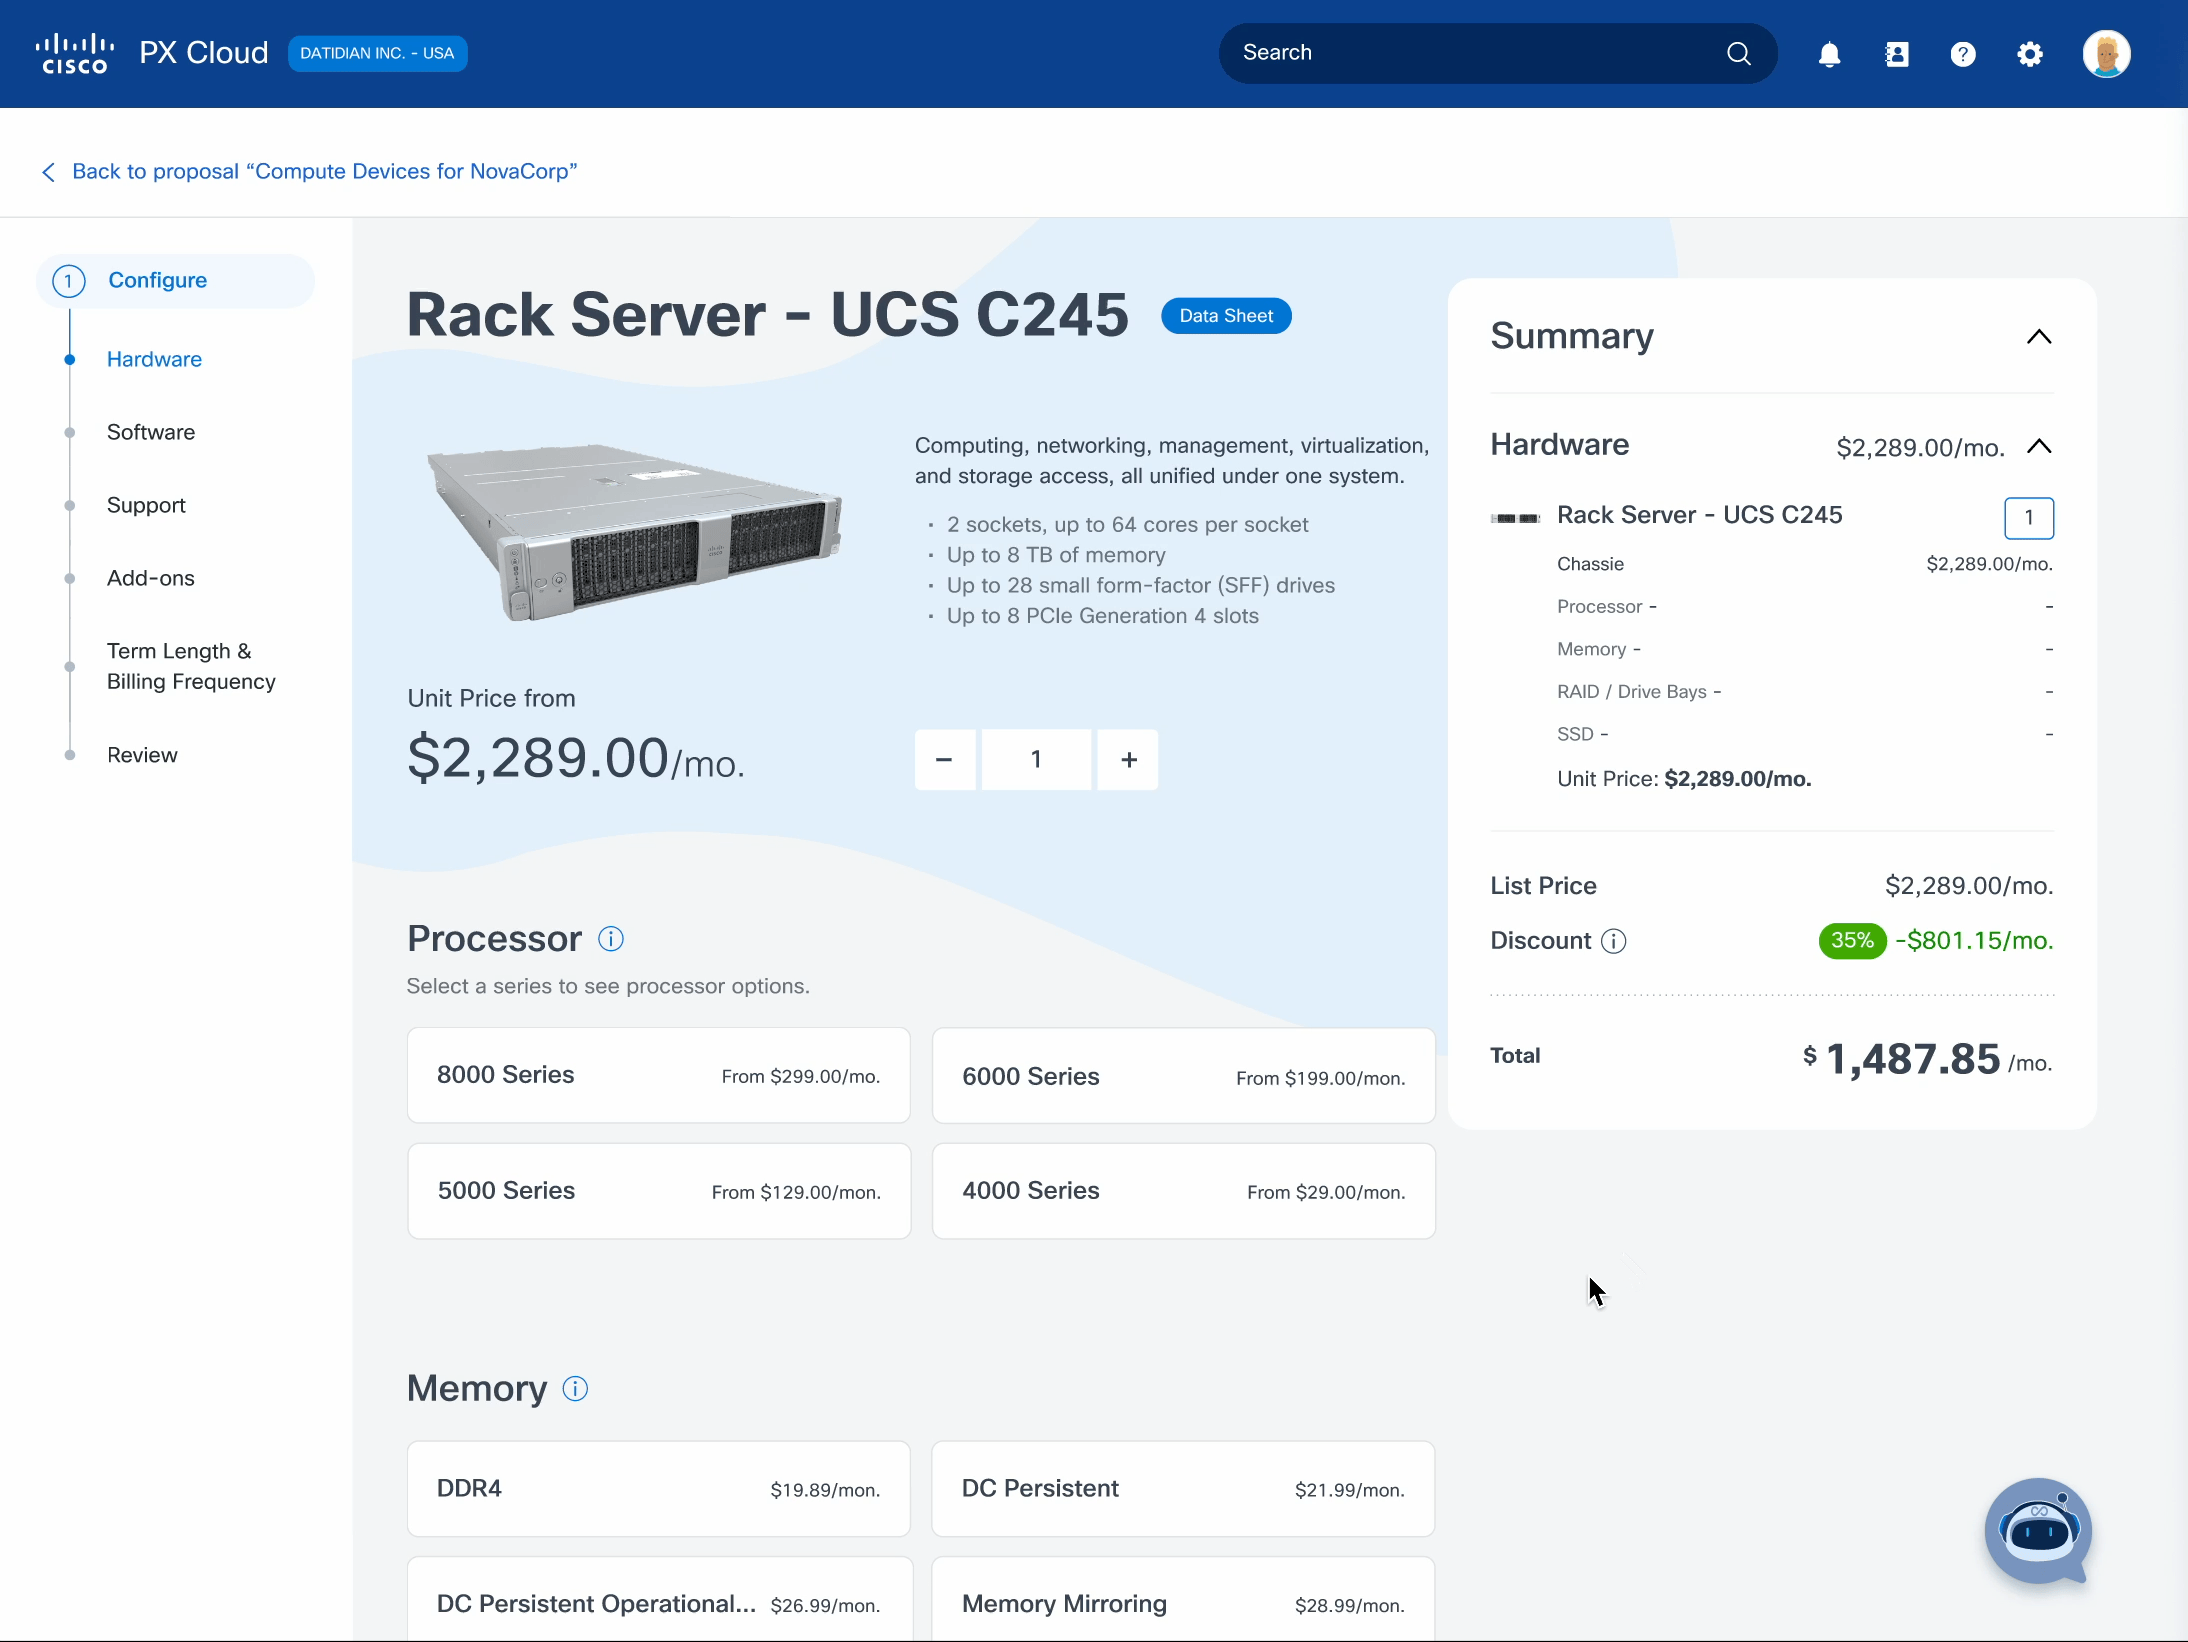Click the Memory info icon
The height and width of the screenshot is (1642, 2188).
575,1389
